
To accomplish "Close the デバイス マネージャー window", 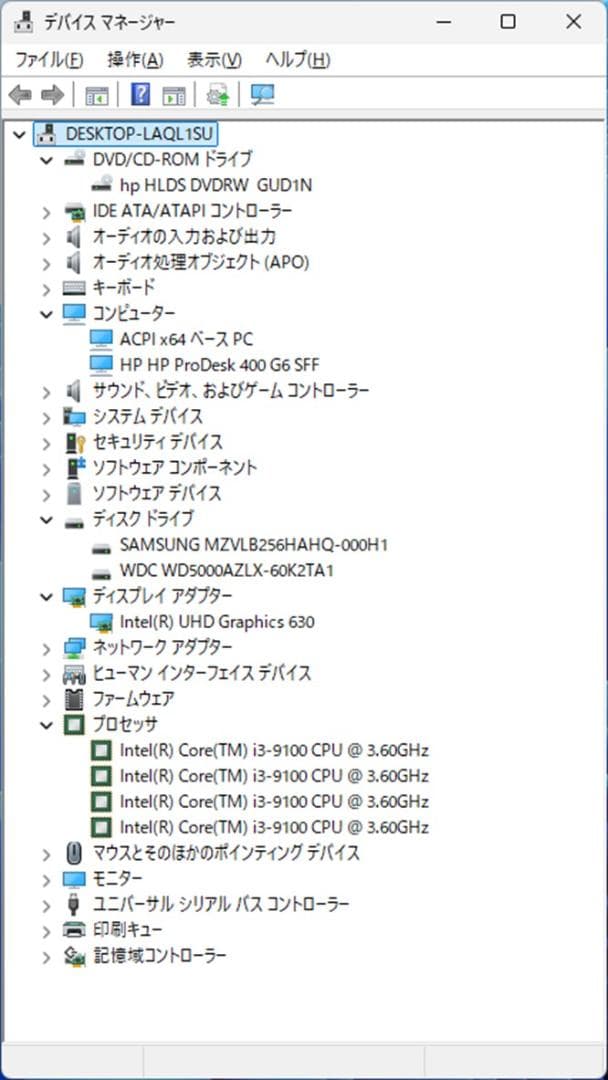I will (x=573, y=22).
